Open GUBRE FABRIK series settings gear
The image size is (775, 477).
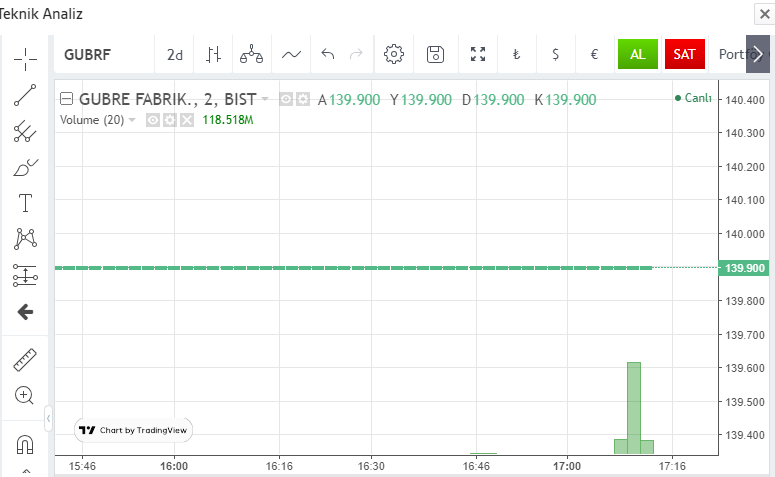[302, 99]
